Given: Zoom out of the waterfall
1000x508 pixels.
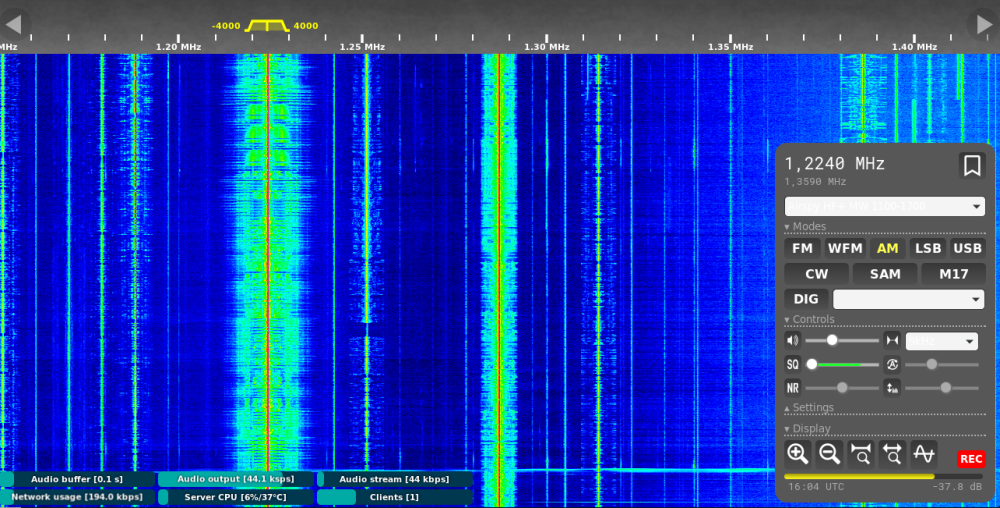Looking at the screenshot, I should [829, 454].
